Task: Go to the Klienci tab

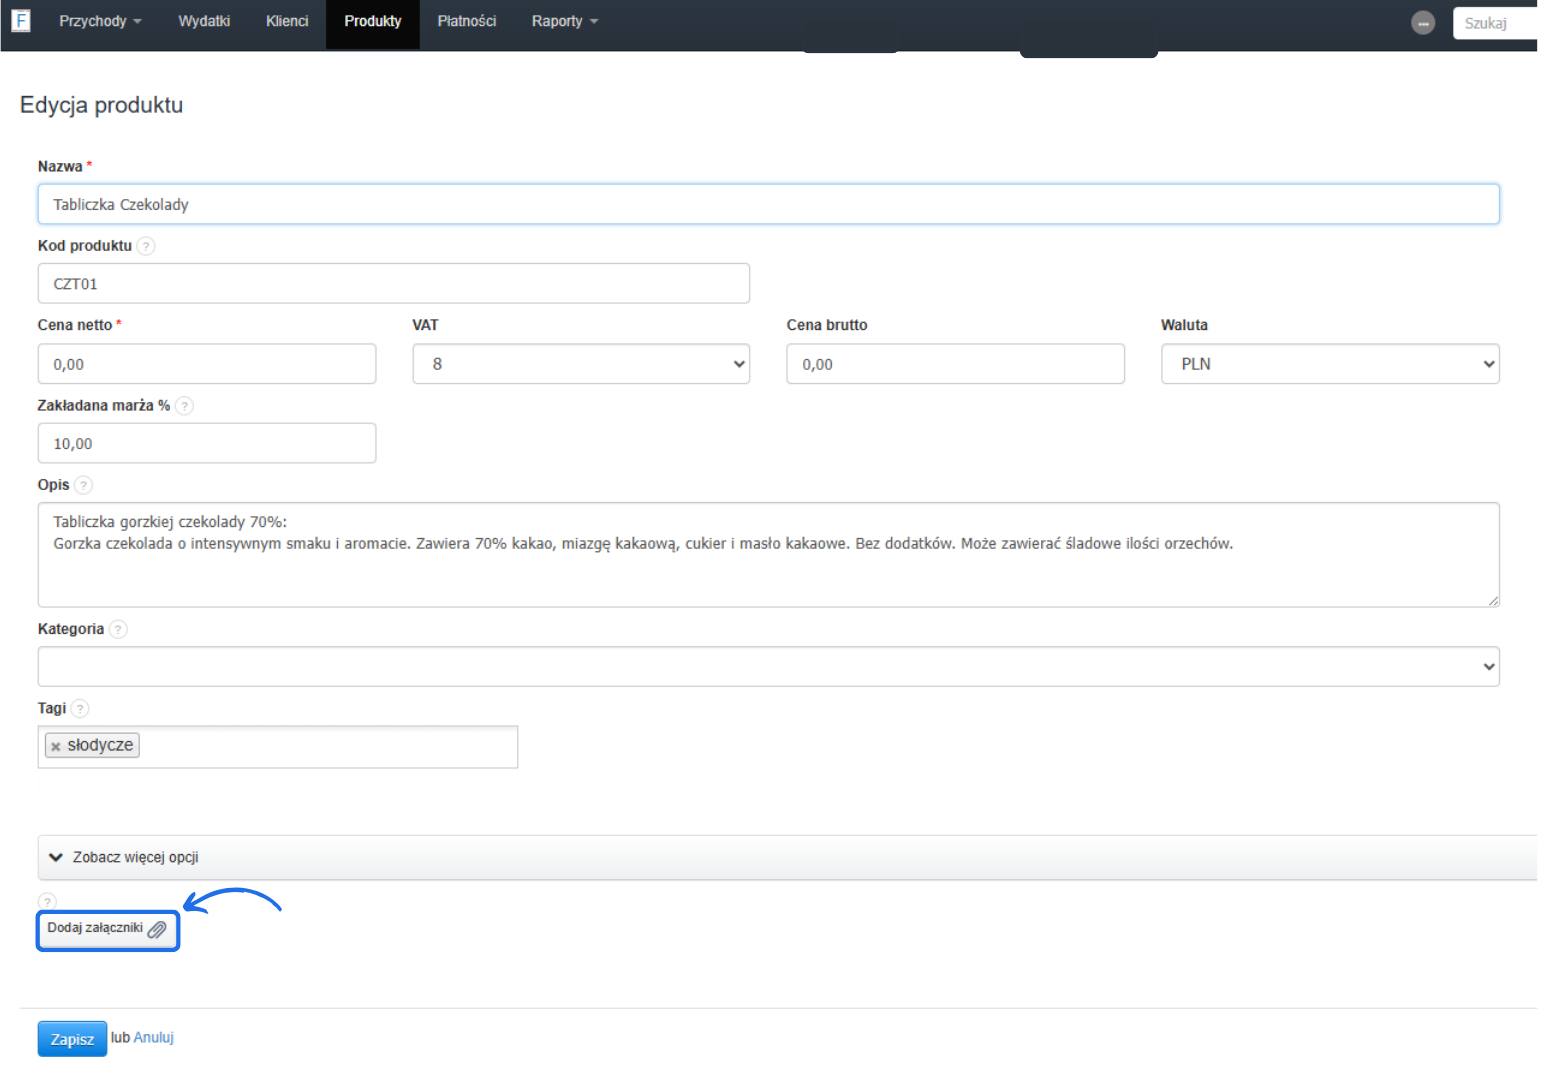Action: point(287,21)
